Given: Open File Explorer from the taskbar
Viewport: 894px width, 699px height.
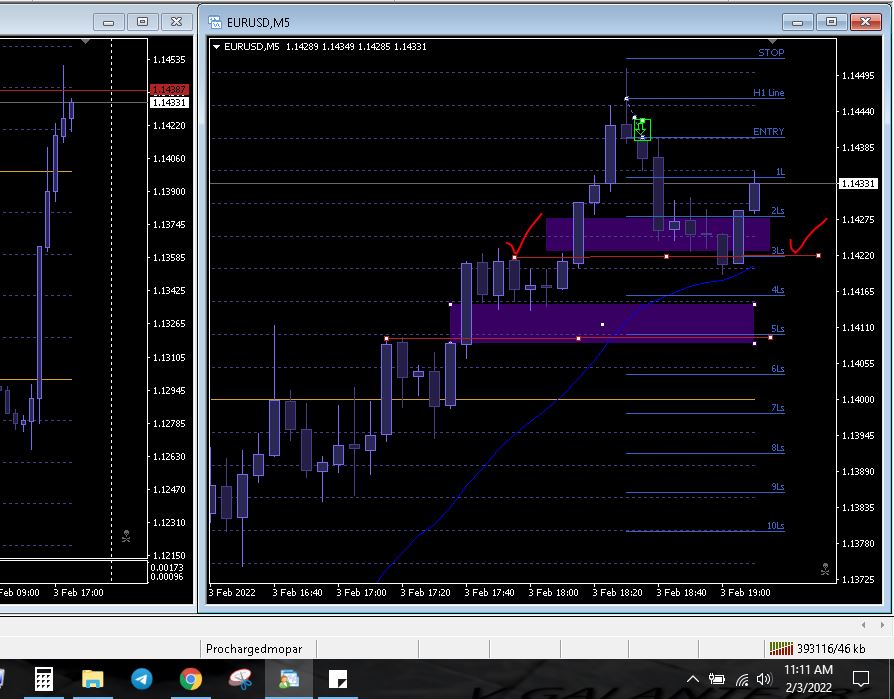Looking at the screenshot, I should click(92, 679).
